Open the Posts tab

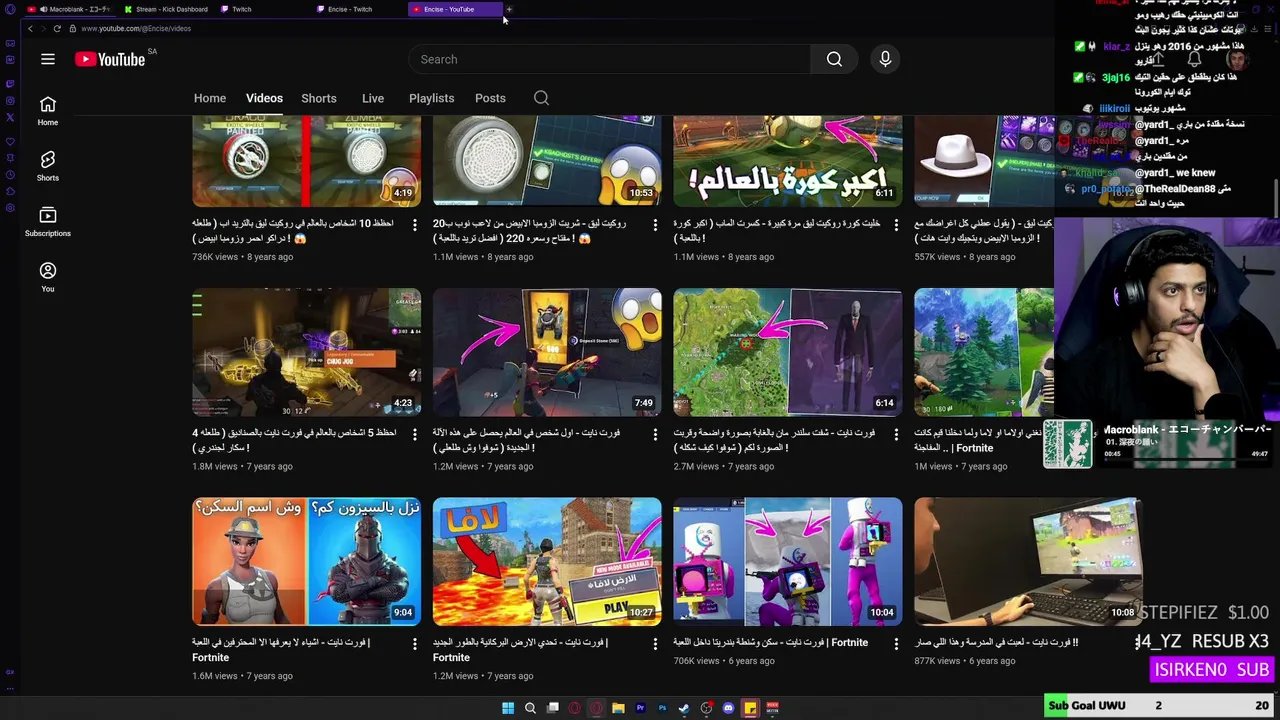click(490, 98)
